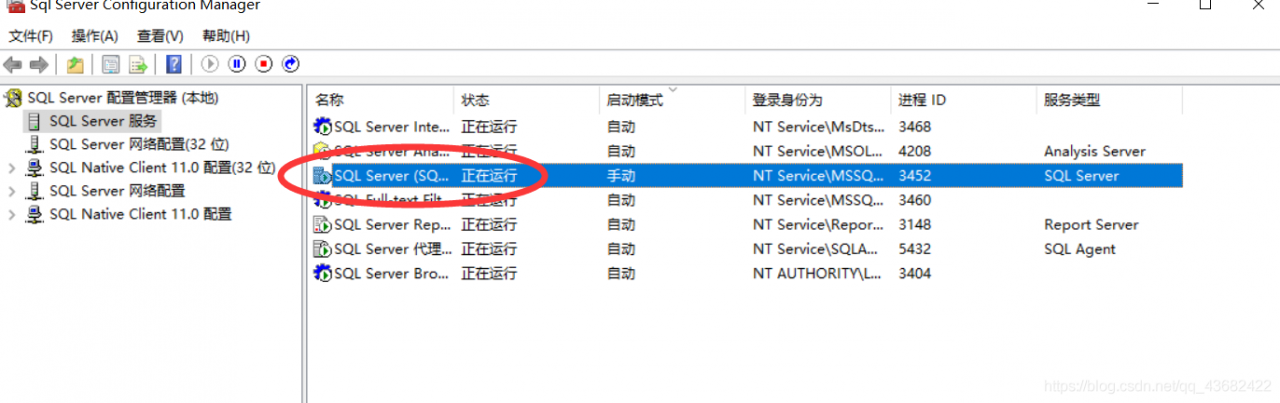
Task: Click the Stop service toolbar icon
Action: pyautogui.click(x=264, y=64)
